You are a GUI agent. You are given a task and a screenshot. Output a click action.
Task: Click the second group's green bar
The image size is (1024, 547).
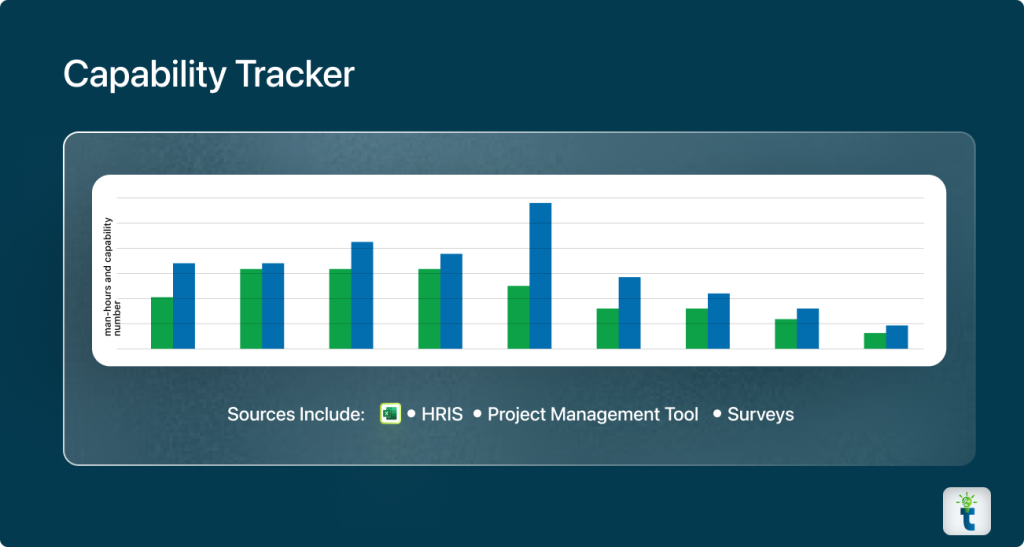pos(251,309)
